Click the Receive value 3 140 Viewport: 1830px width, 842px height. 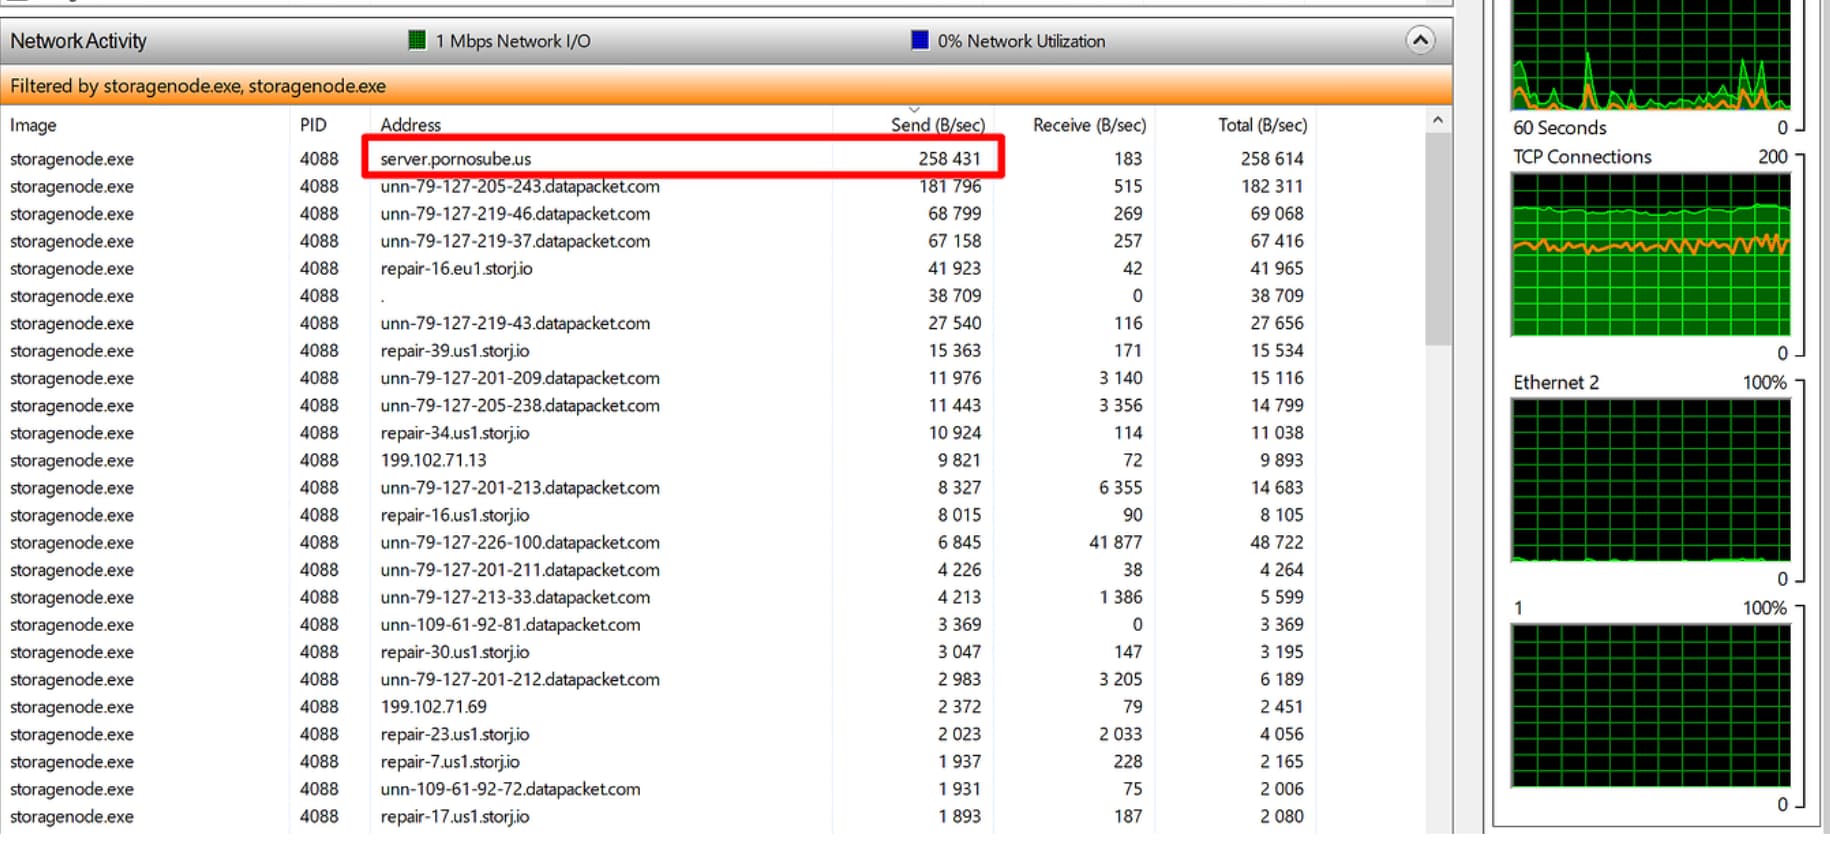coord(1120,378)
